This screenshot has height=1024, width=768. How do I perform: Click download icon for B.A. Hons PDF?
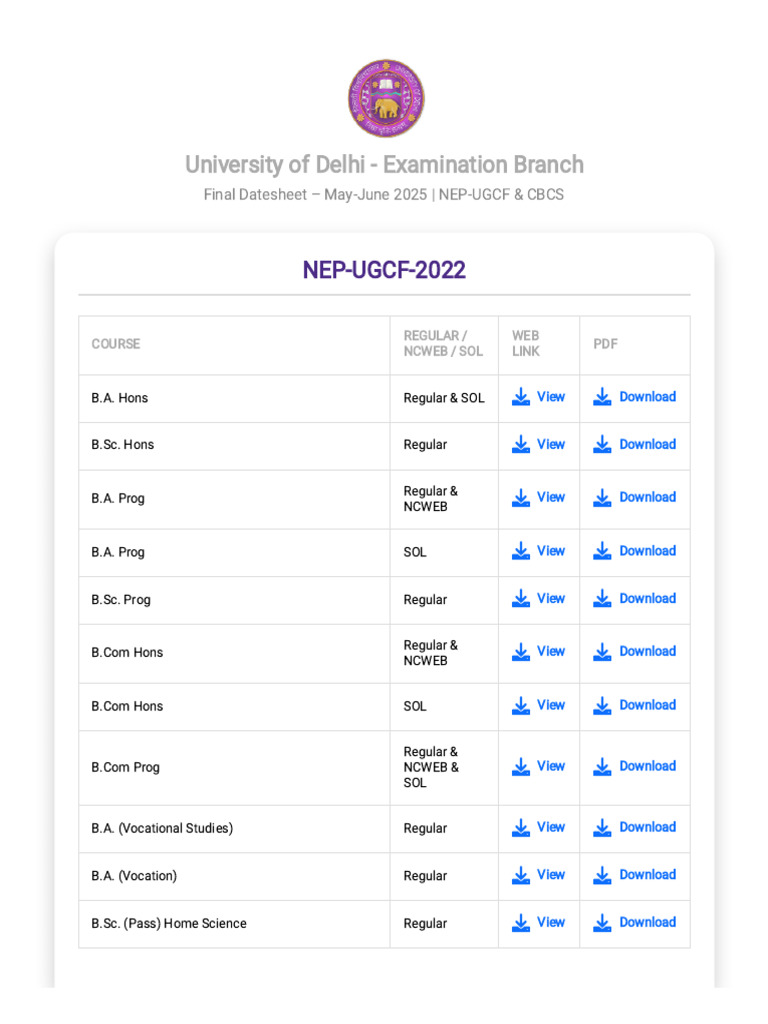(602, 397)
